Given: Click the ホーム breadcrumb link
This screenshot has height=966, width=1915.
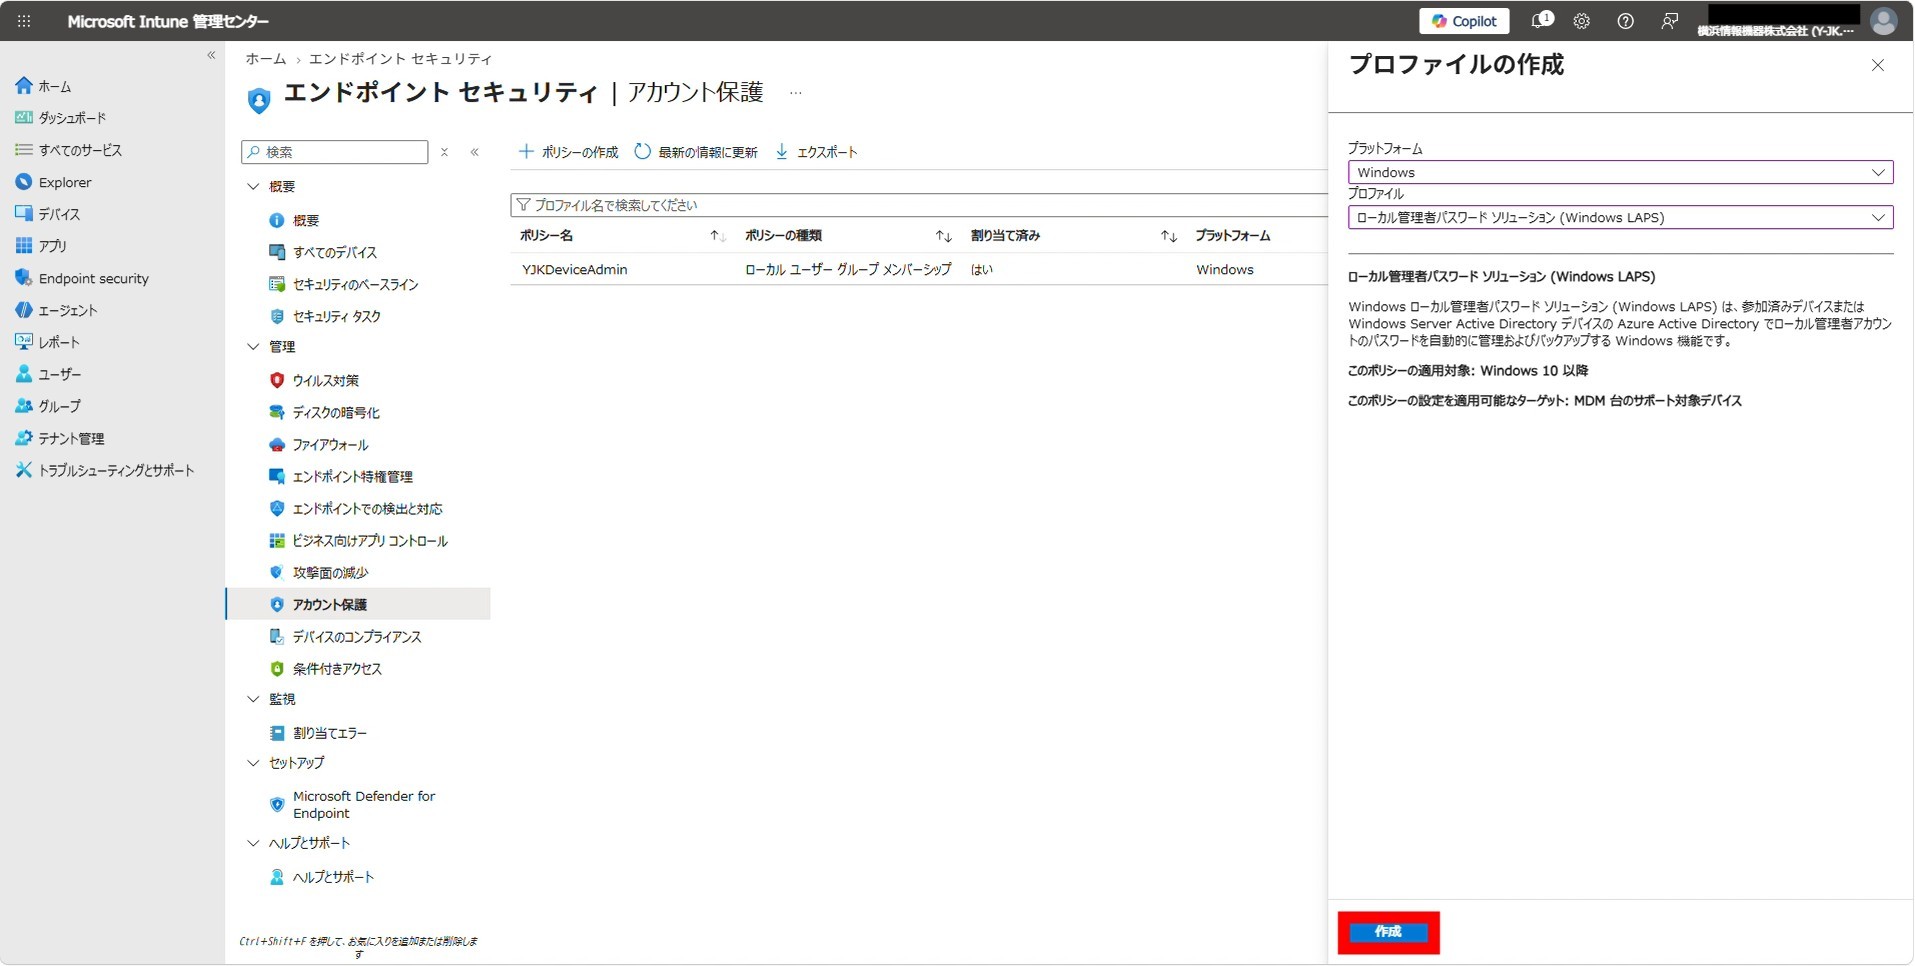Looking at the screenshot, I should (x=266, y=59).
